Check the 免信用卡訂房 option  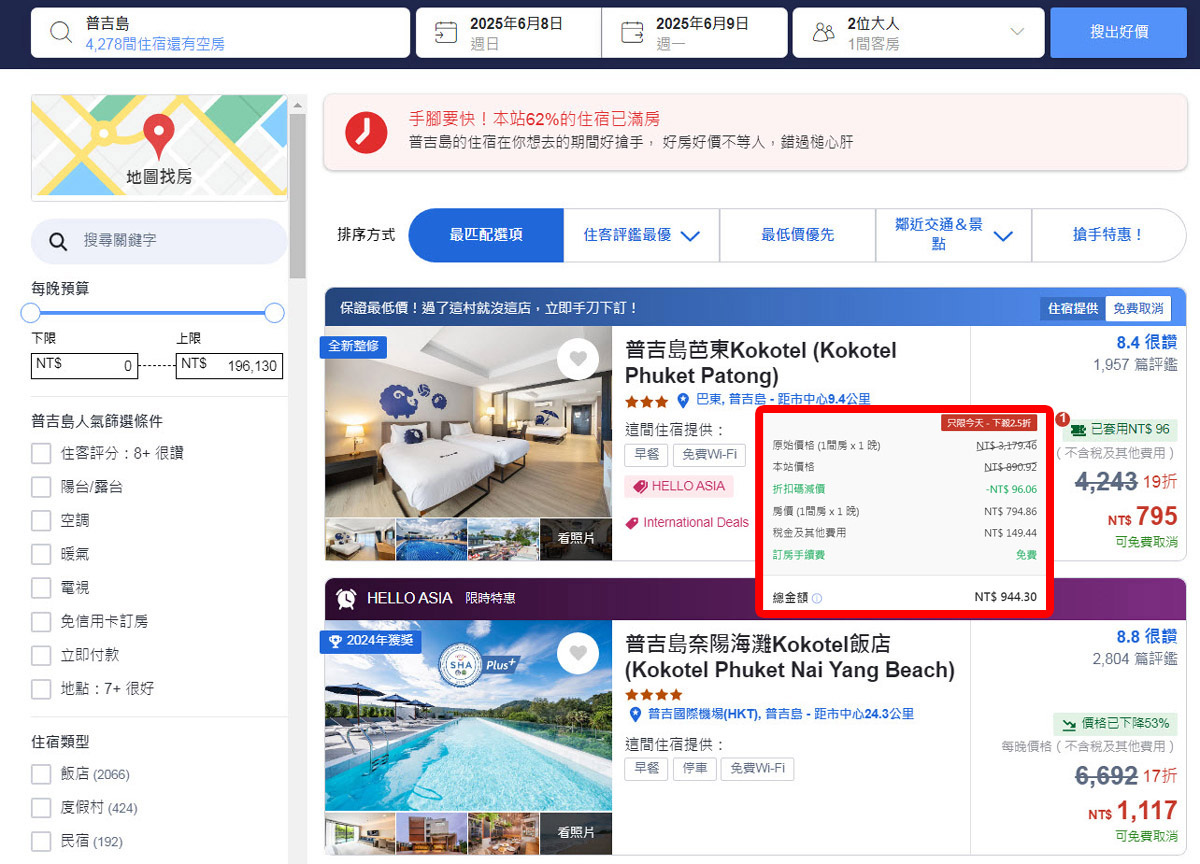click(x=41, y=621)
